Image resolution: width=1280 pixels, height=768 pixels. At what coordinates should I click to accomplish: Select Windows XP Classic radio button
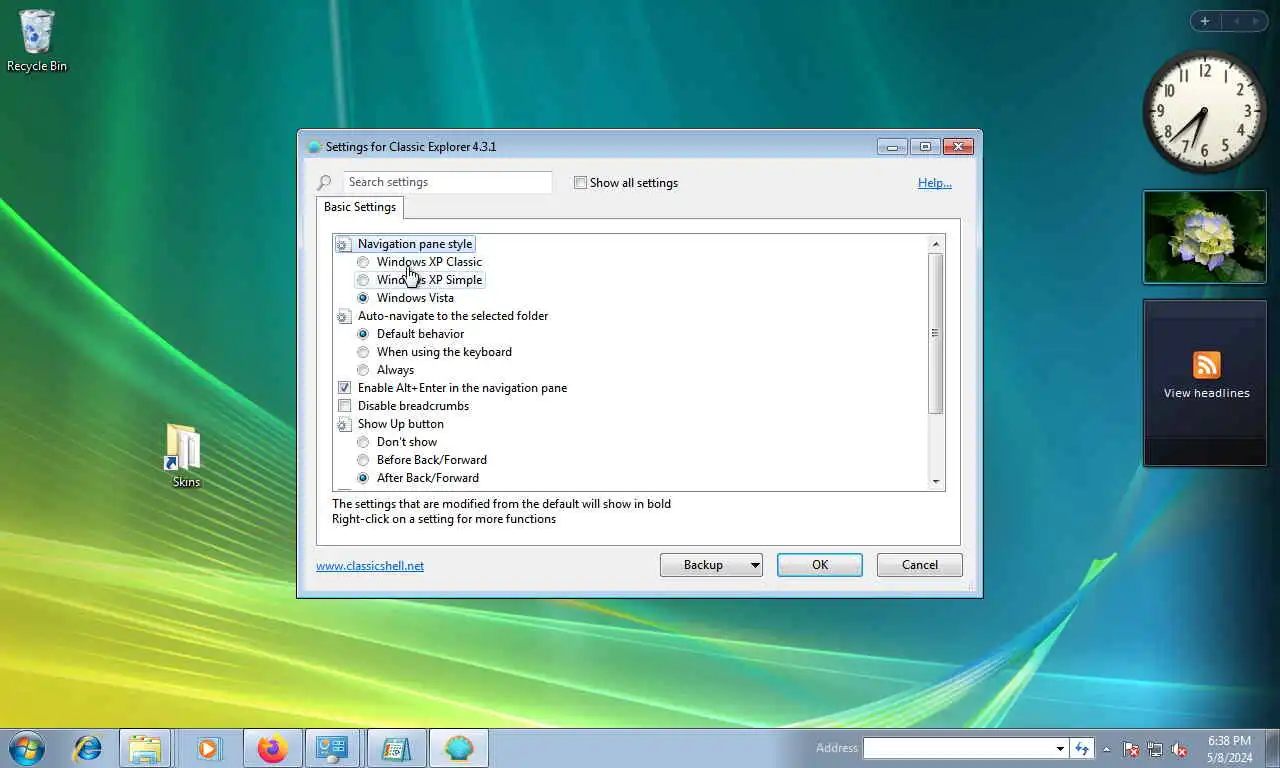click(363, 262)
